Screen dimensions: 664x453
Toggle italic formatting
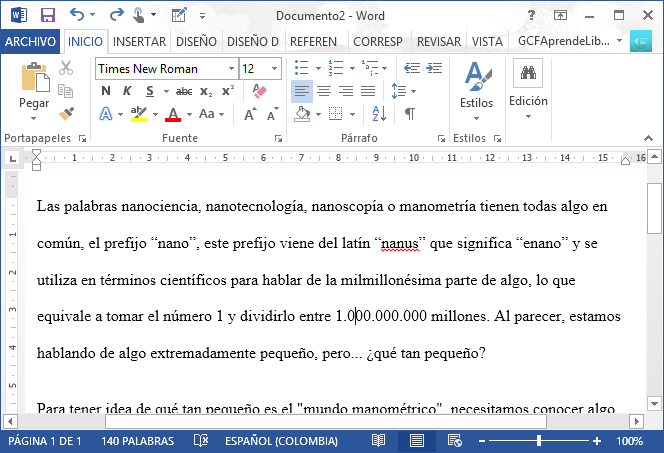tap(129, 91)
